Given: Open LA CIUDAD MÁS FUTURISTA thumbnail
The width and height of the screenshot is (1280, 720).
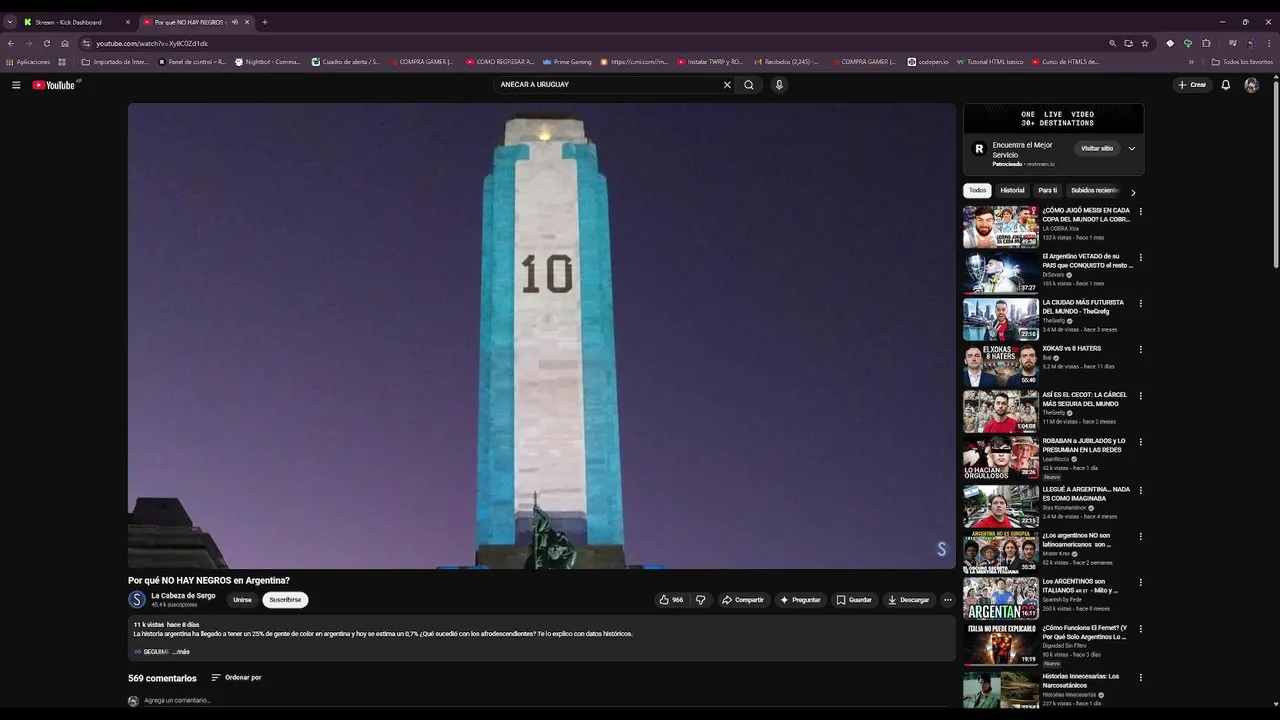Looking at the screenshot, I should [x=1001, y=319].
